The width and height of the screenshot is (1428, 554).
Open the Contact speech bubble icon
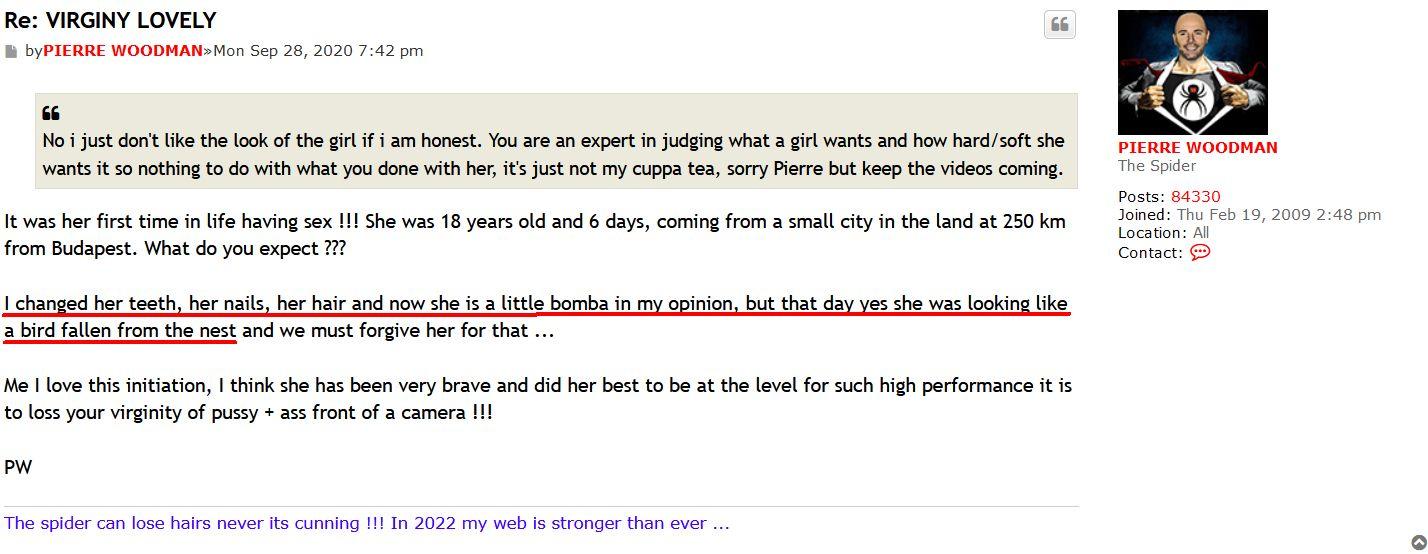(1200, 253)
